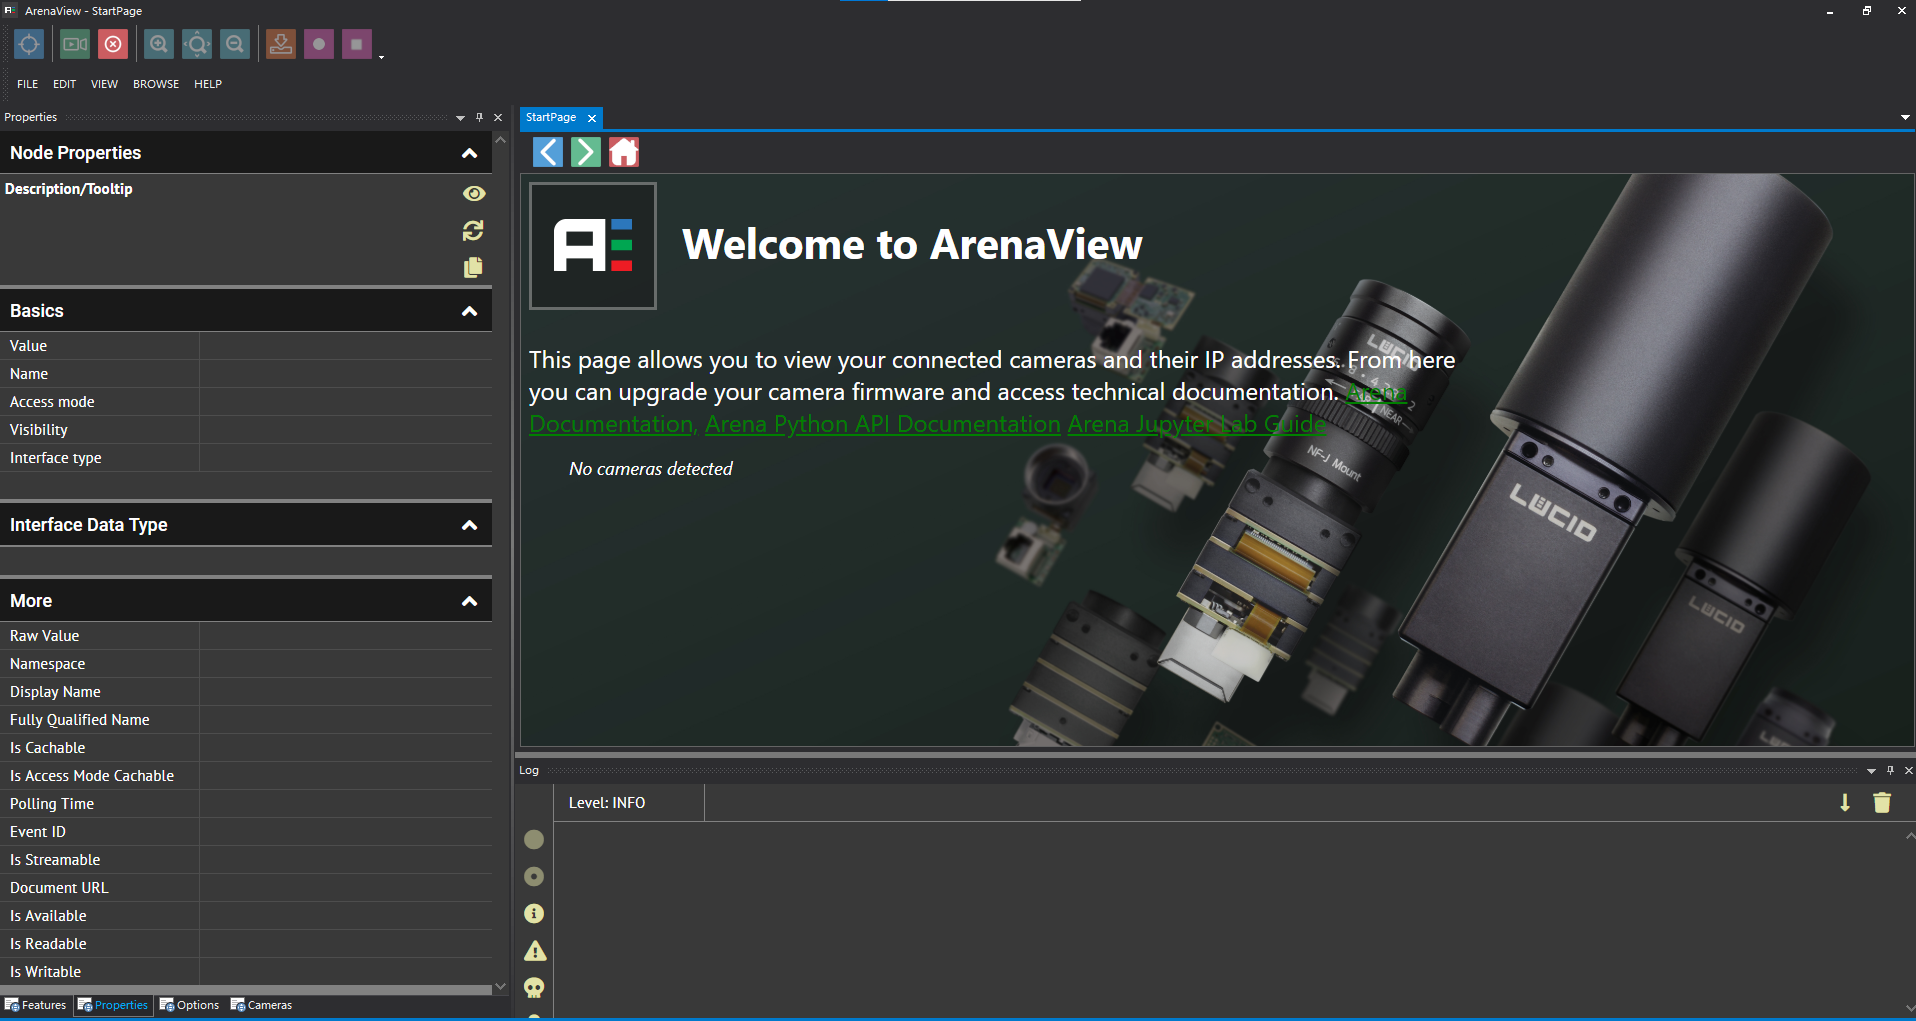The width and height of the screenshot is (1916, 1021).
Task: Click the green forward navigation arrow
Action: (x=586, y=152)
